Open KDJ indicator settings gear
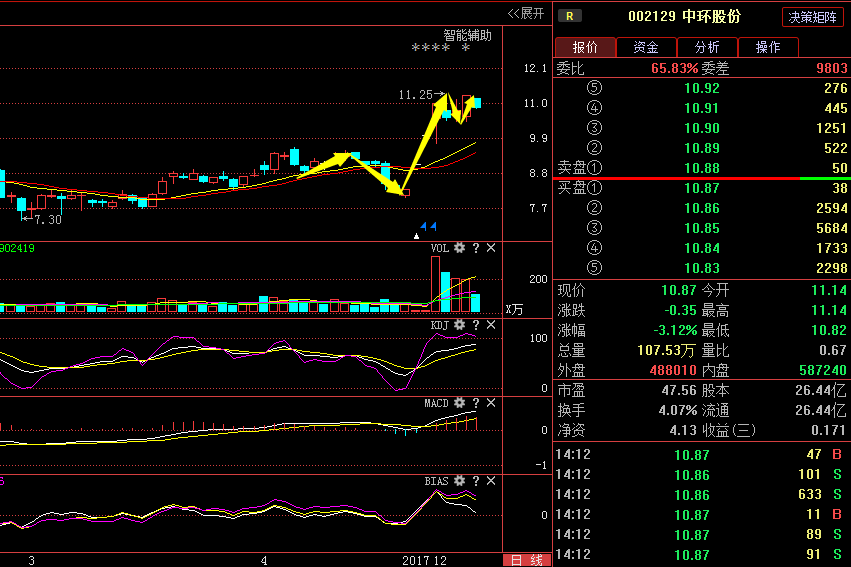Viewport: 851px width, 567px height. (x=459, y=325)
